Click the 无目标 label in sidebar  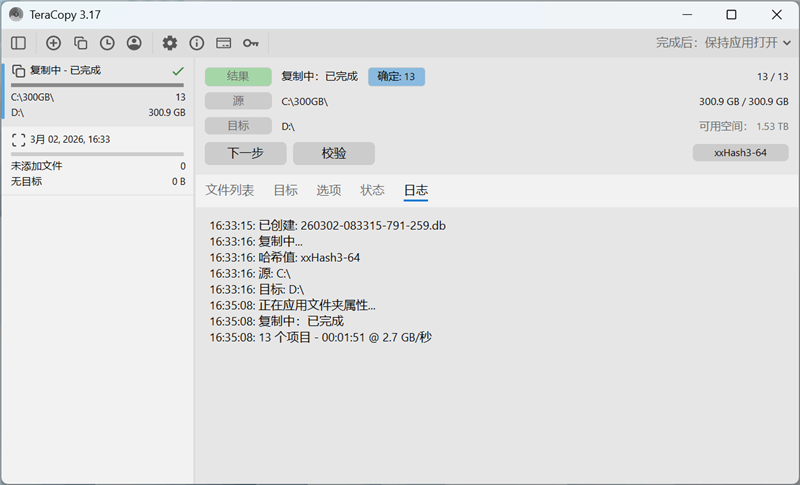tap(27, 181)
